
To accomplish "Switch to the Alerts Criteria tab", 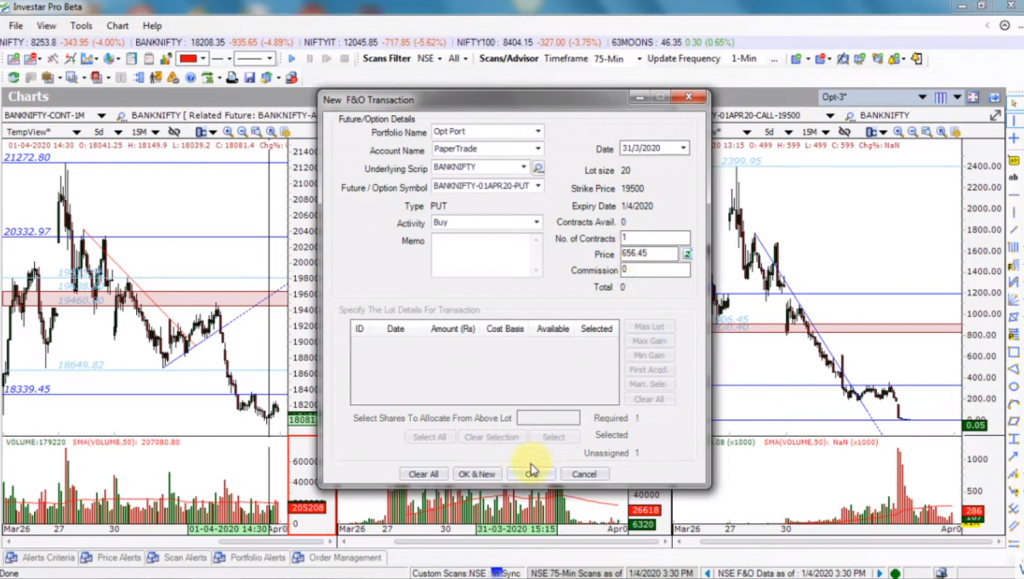I will [40, 558].
